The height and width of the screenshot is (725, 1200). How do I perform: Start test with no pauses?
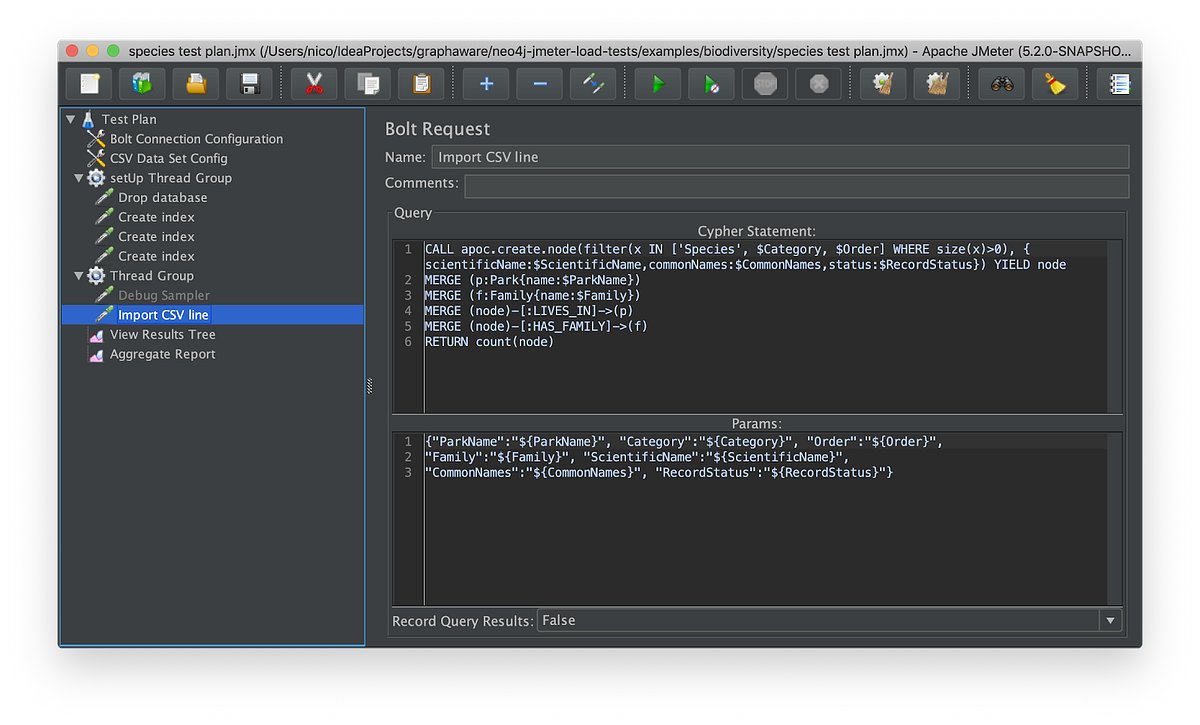point(711,84)
